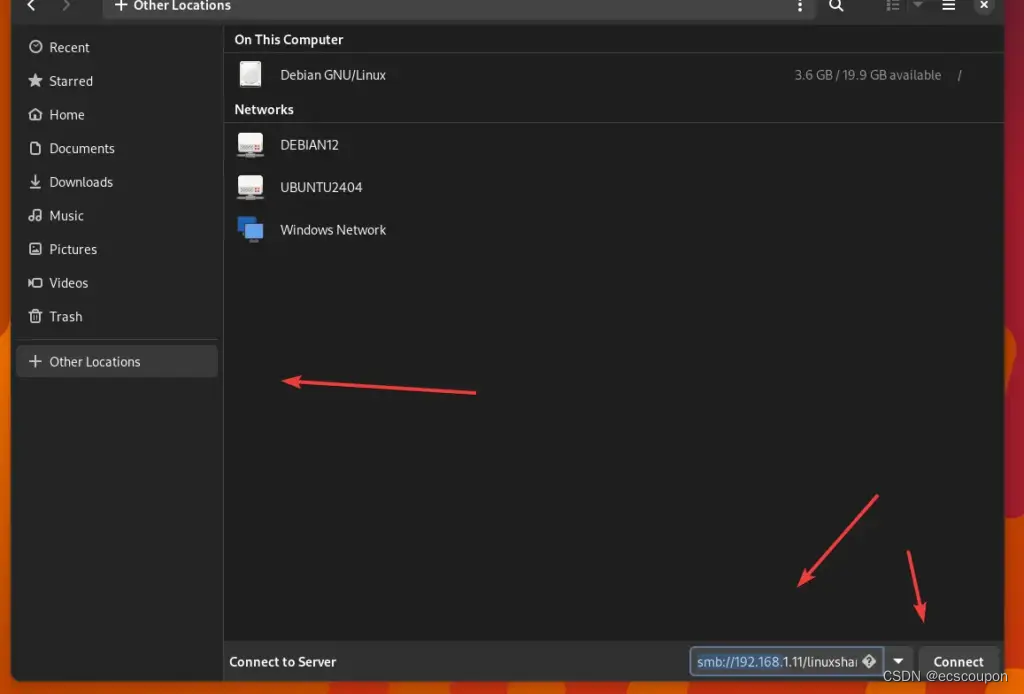
Task: Click the back navigation arrow
Action: click(x=32, y=6)
